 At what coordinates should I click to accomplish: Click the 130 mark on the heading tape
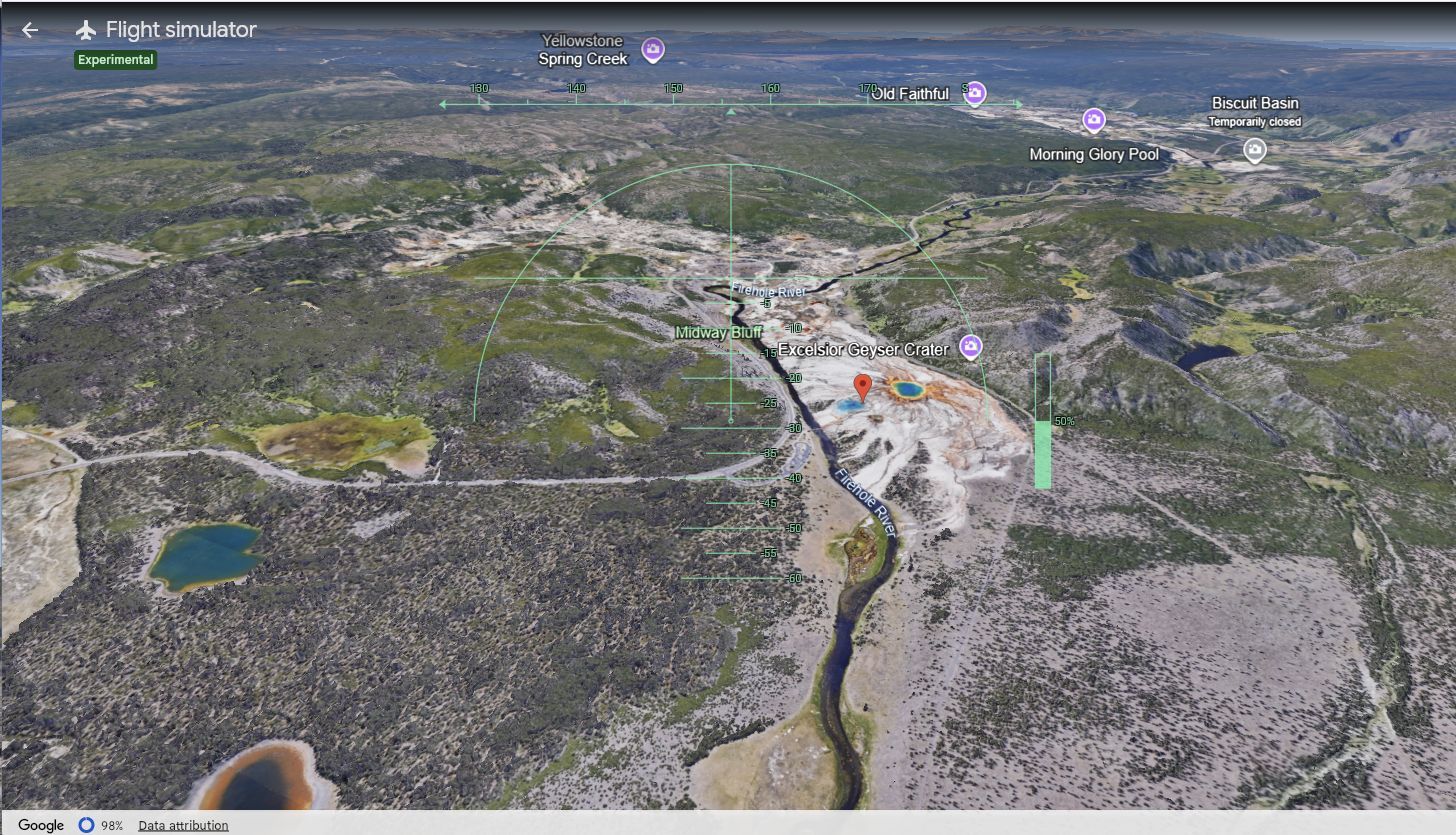point(480,89)
